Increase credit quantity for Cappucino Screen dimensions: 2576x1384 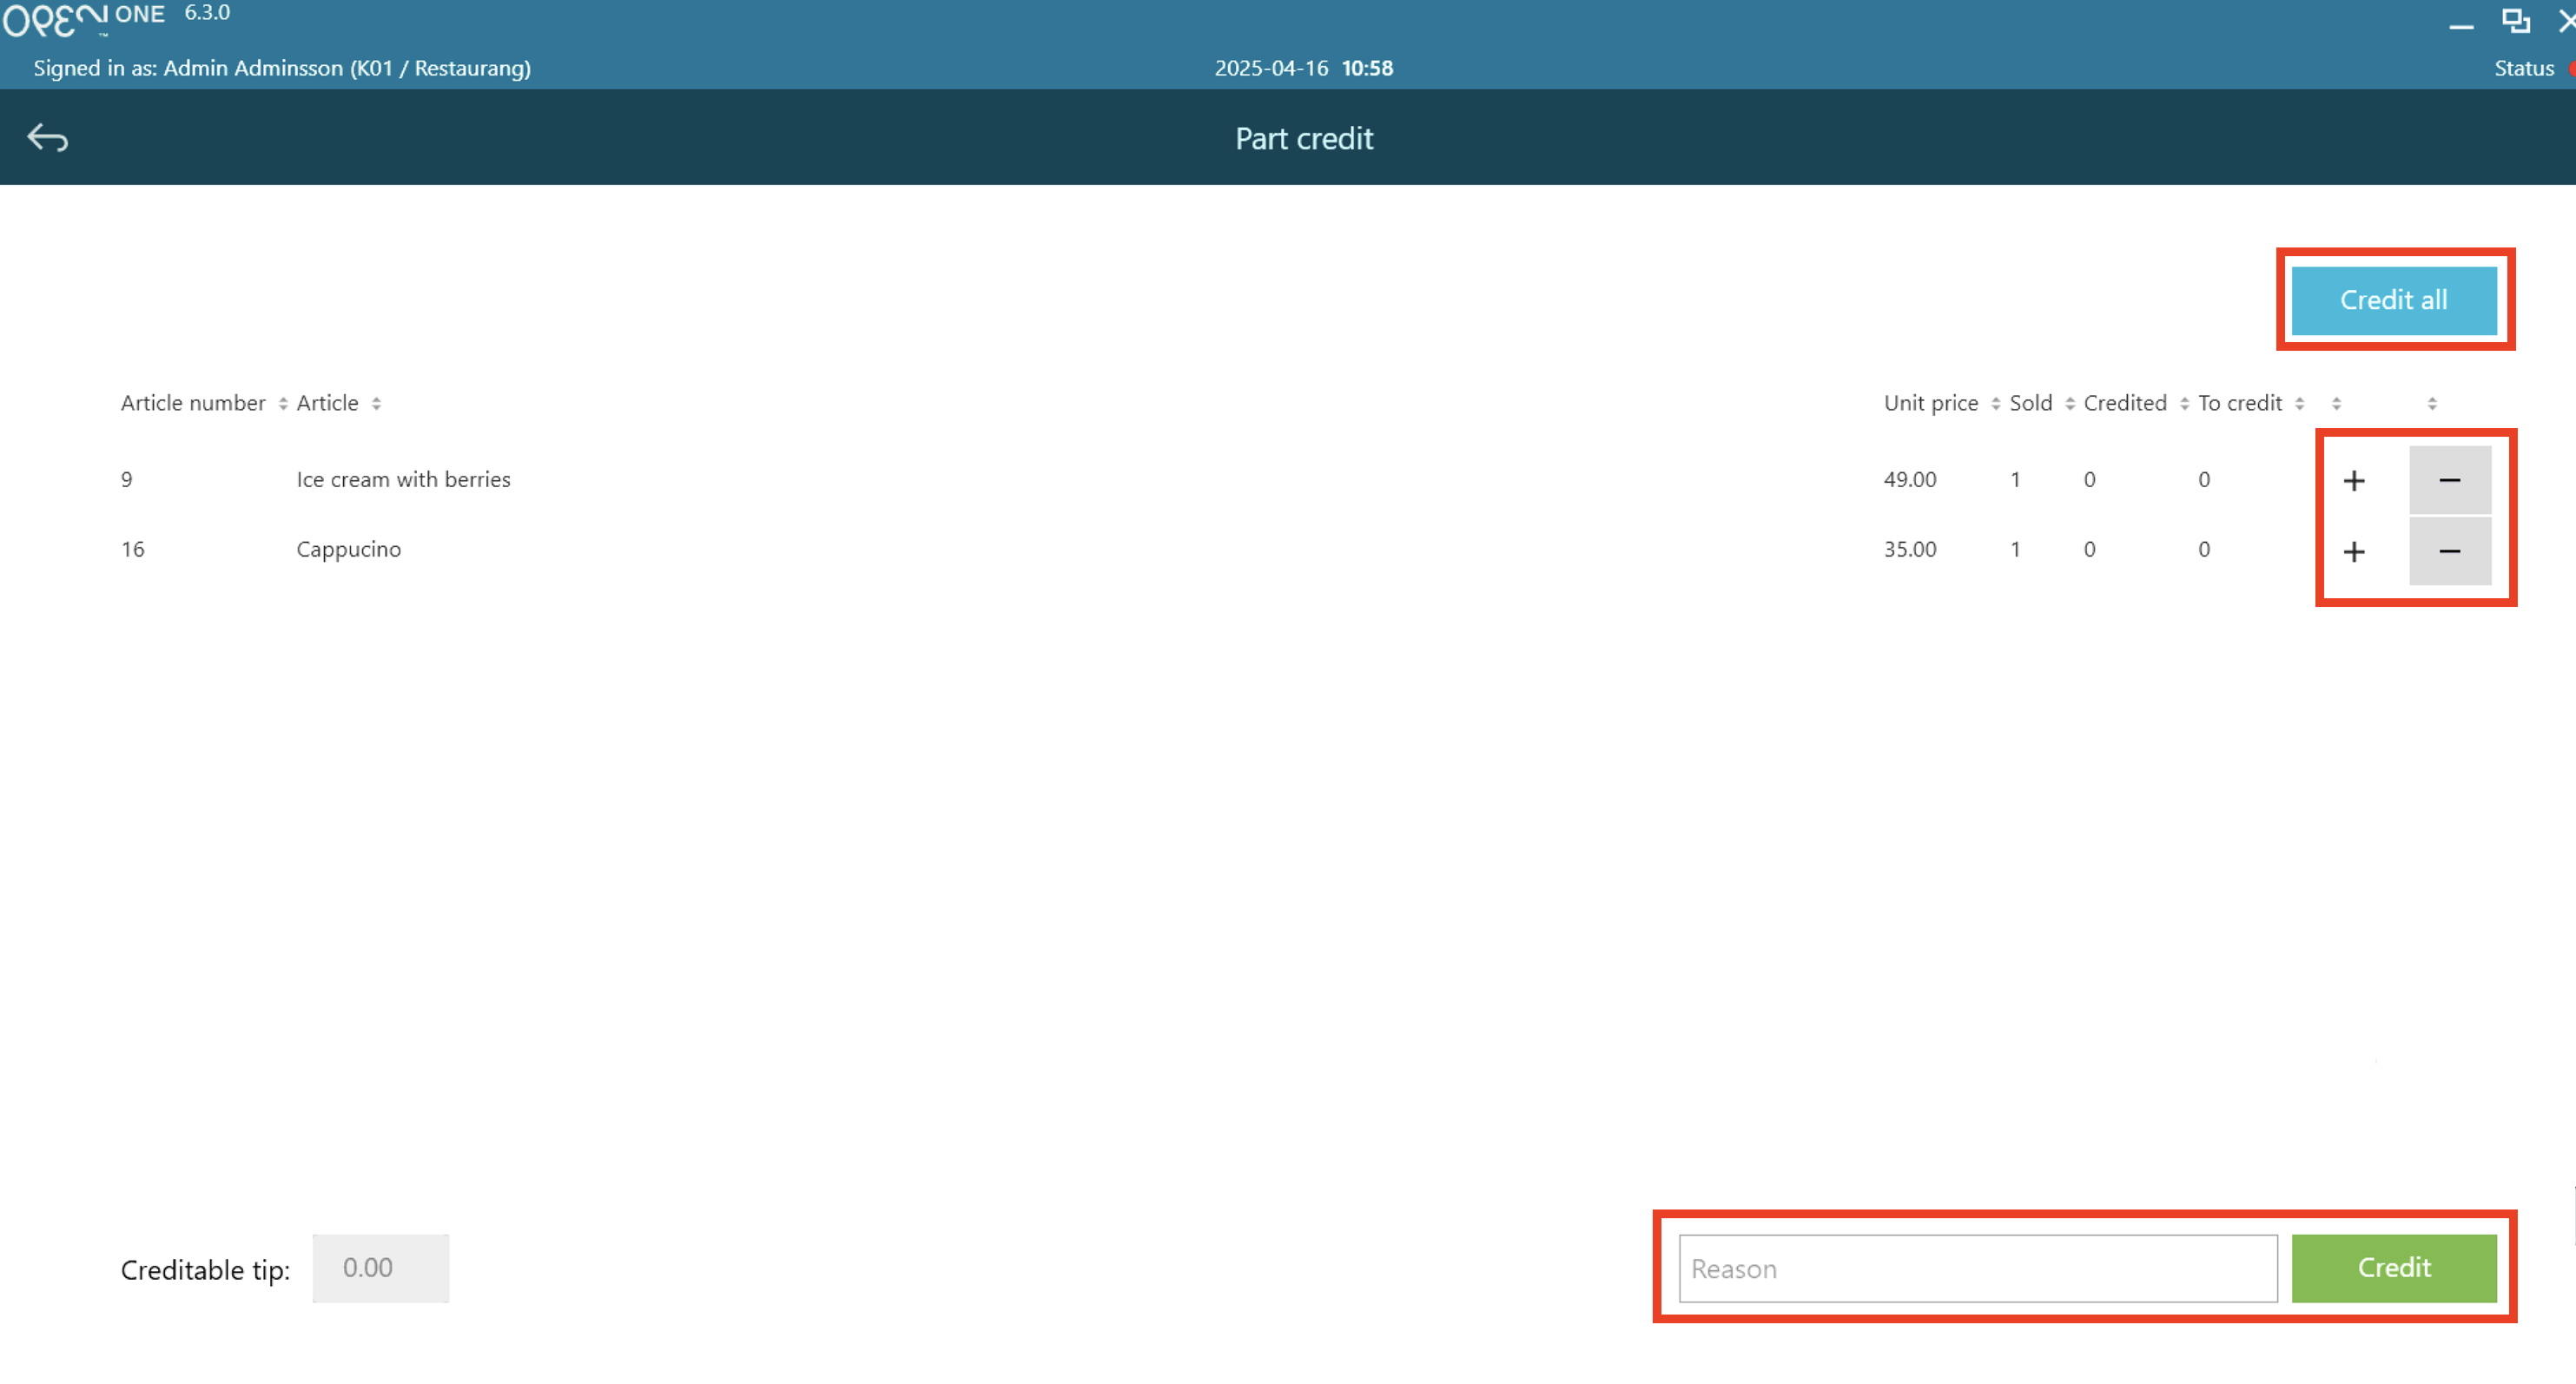pyautogui.click(x=2353, y=551)
